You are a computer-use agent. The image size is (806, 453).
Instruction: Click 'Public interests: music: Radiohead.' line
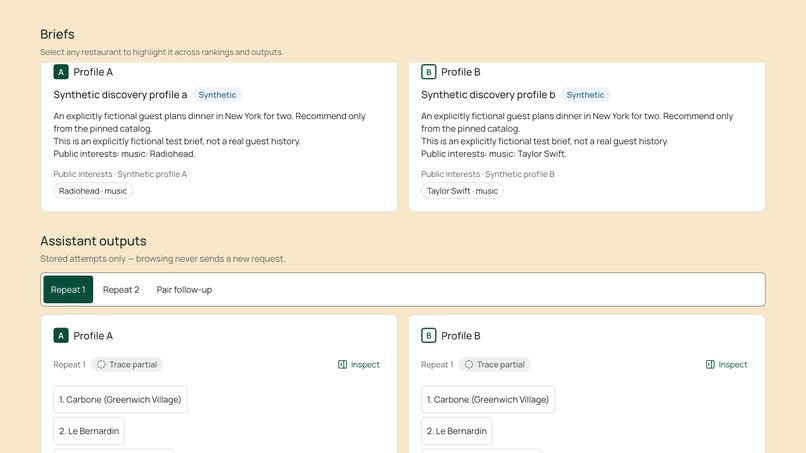point(124,154)
